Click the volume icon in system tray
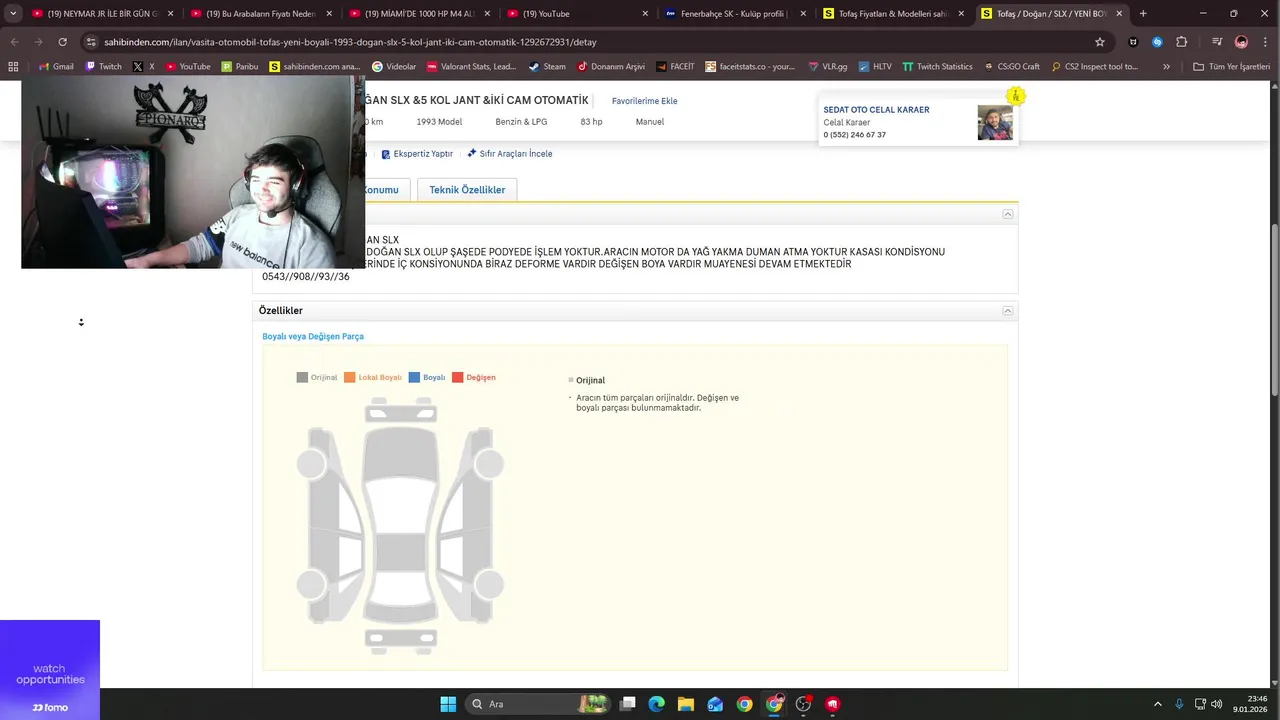Image resolution: width=1280 pixels, height=720 pixels. click(x=1217, y=704)
